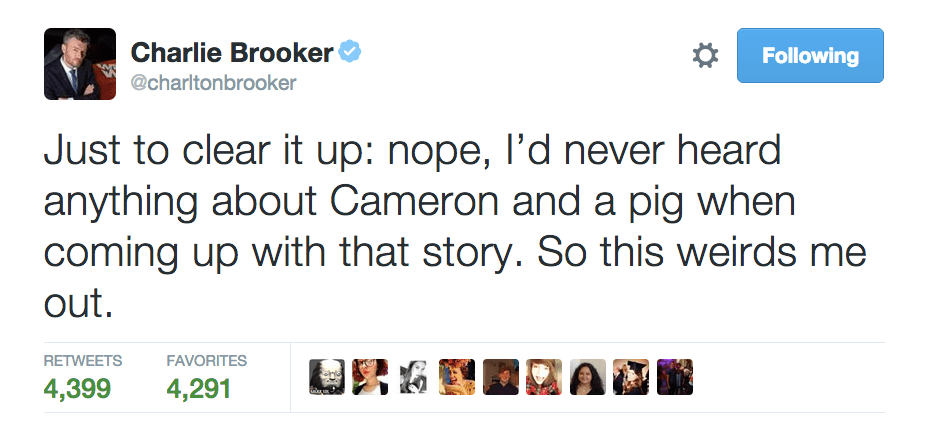Click the Charlie Brooker display name
This screenshot has width=929, height=424.
click(x=232, y=52)
